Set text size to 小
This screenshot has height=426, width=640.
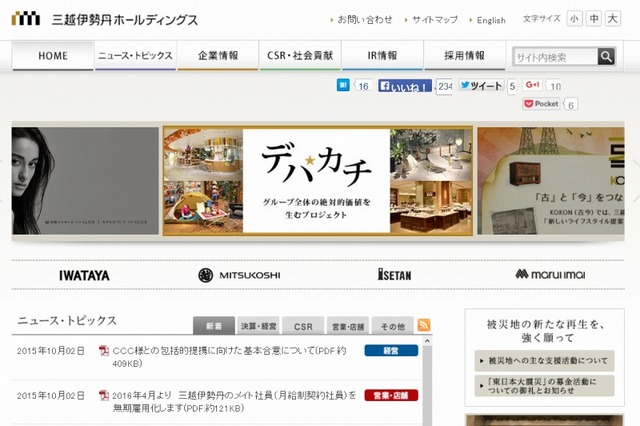tap(574, 19)
